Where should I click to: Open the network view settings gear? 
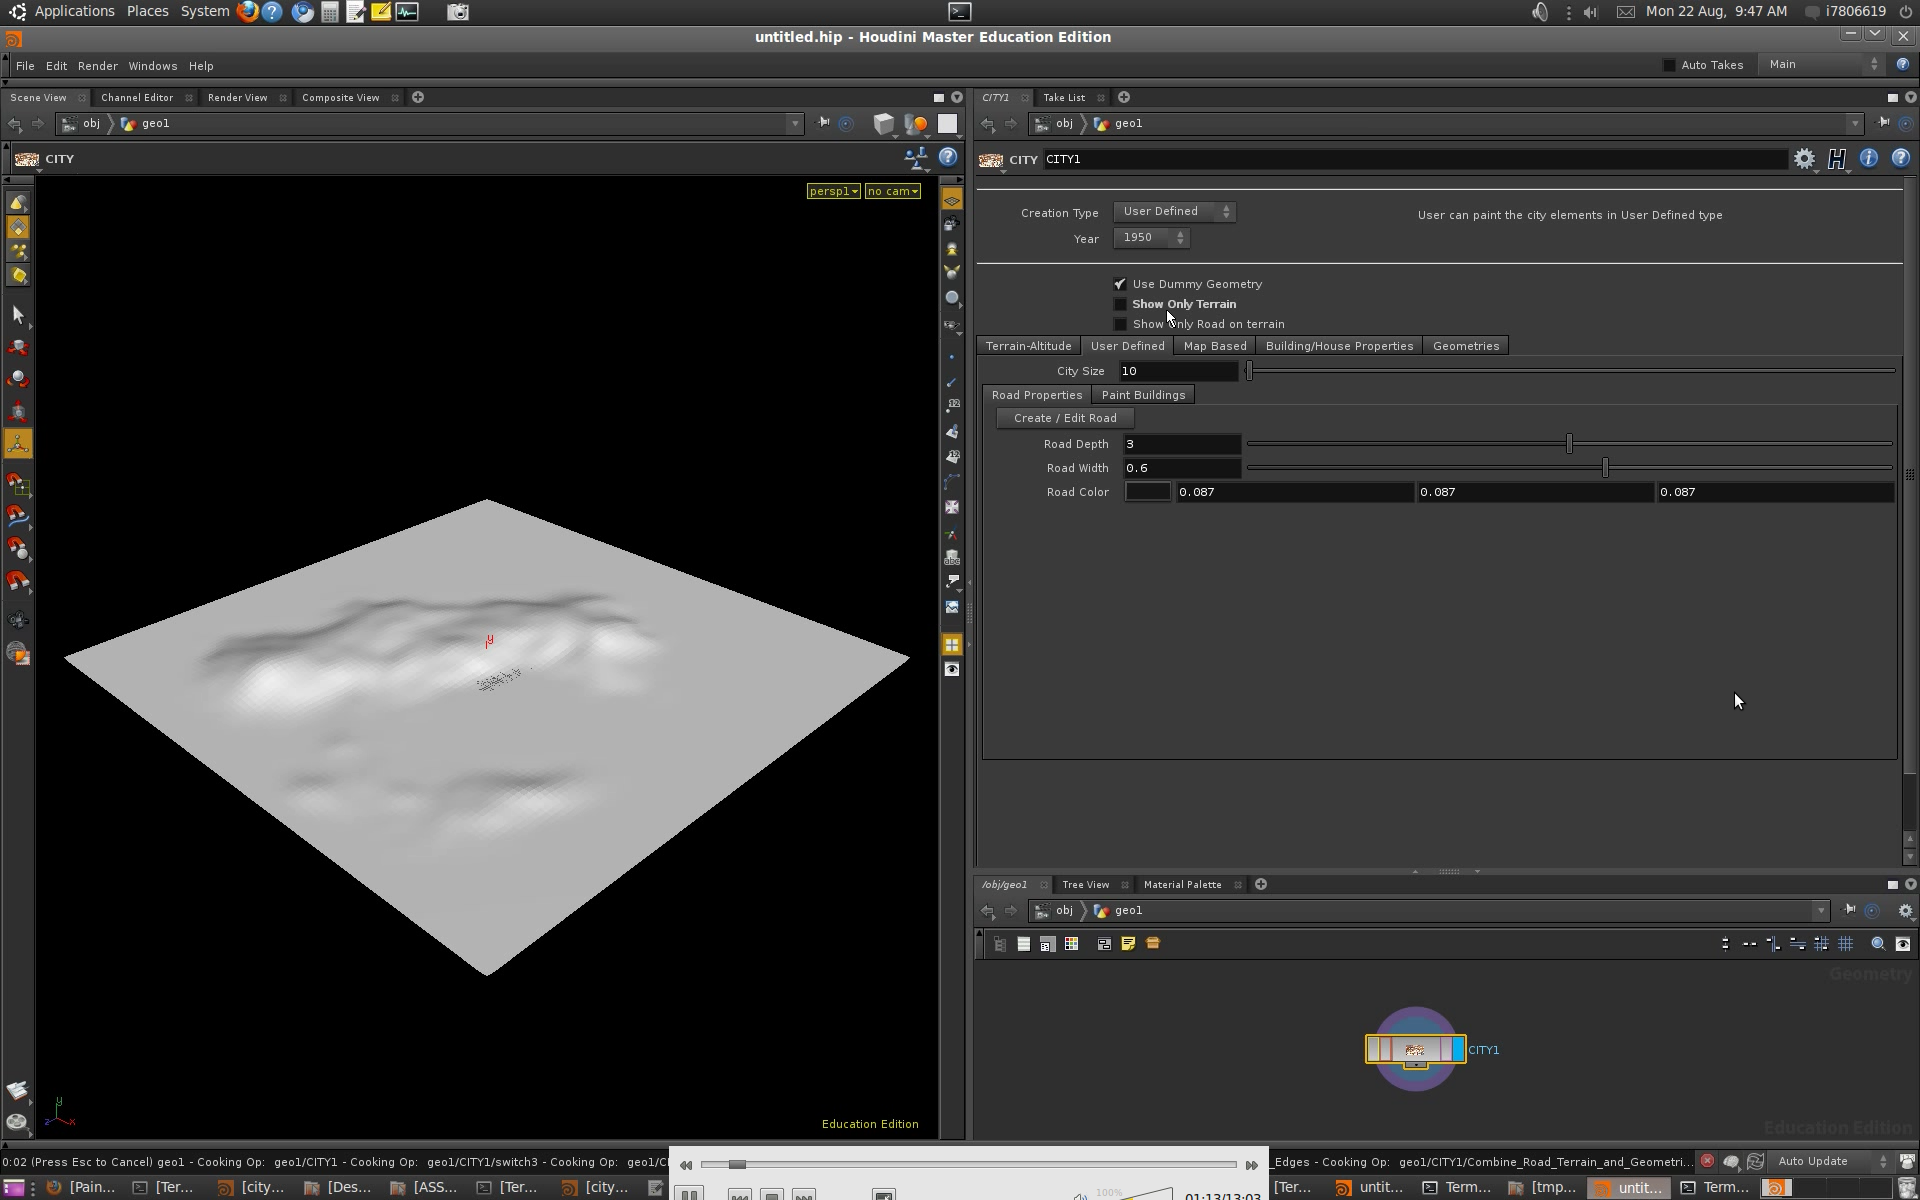1906,911
